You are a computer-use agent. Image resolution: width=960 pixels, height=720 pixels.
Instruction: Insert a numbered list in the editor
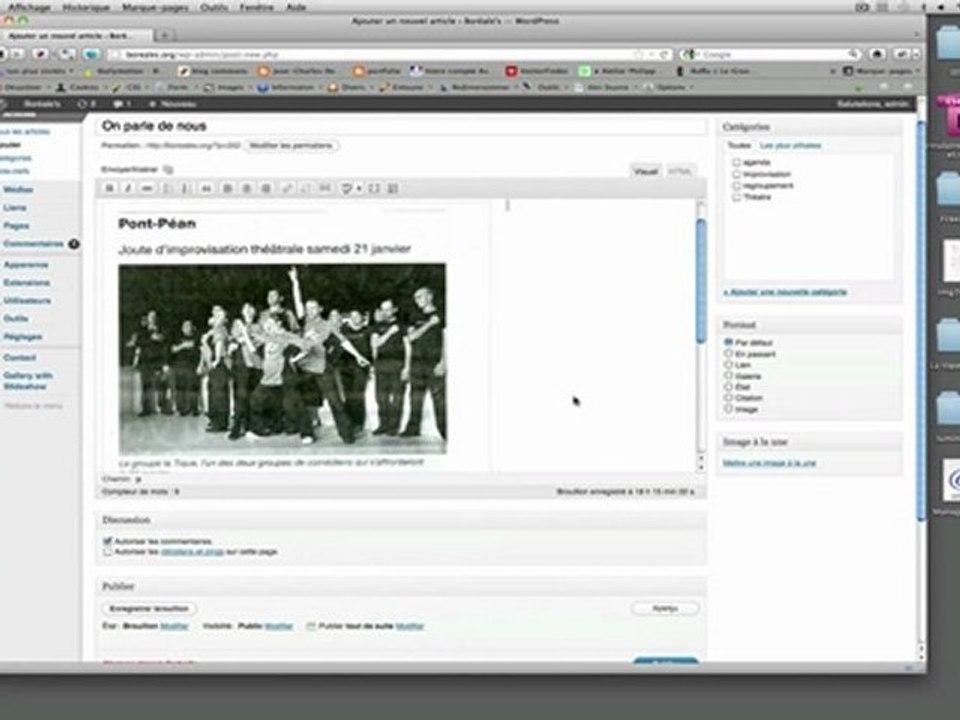pyautogui.click(x=186, y=188)
